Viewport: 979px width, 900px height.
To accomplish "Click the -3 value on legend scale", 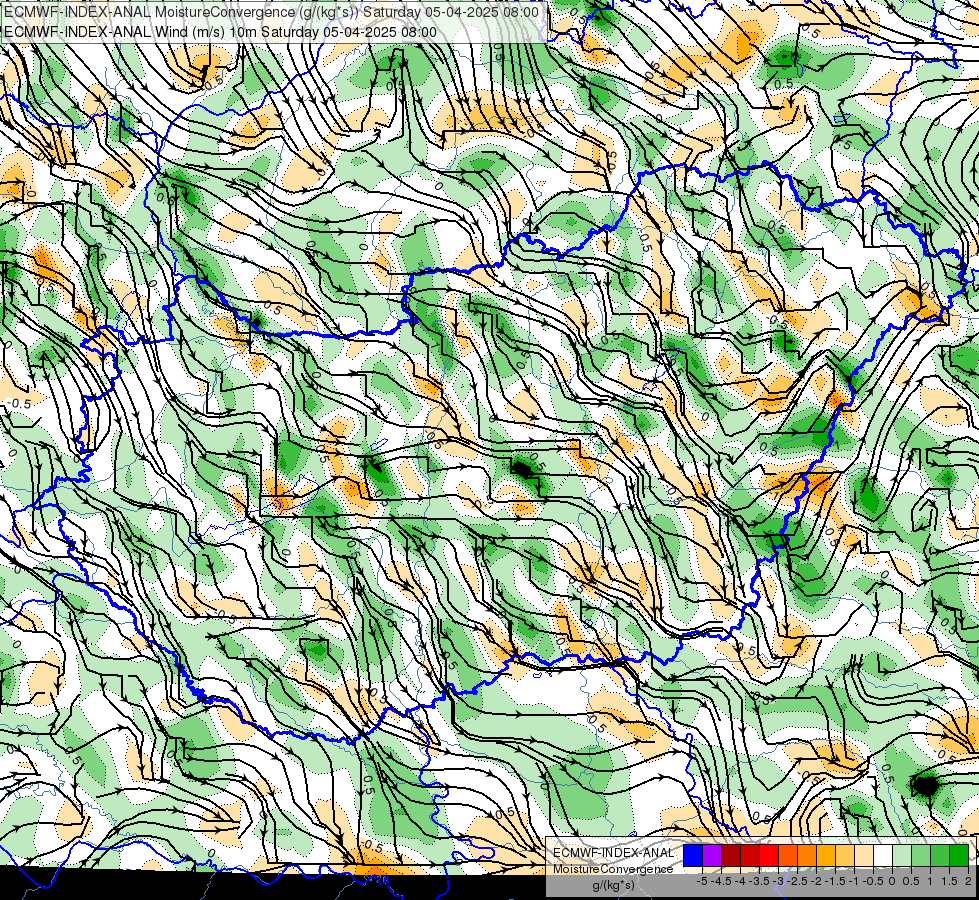I will pos(778,881).
